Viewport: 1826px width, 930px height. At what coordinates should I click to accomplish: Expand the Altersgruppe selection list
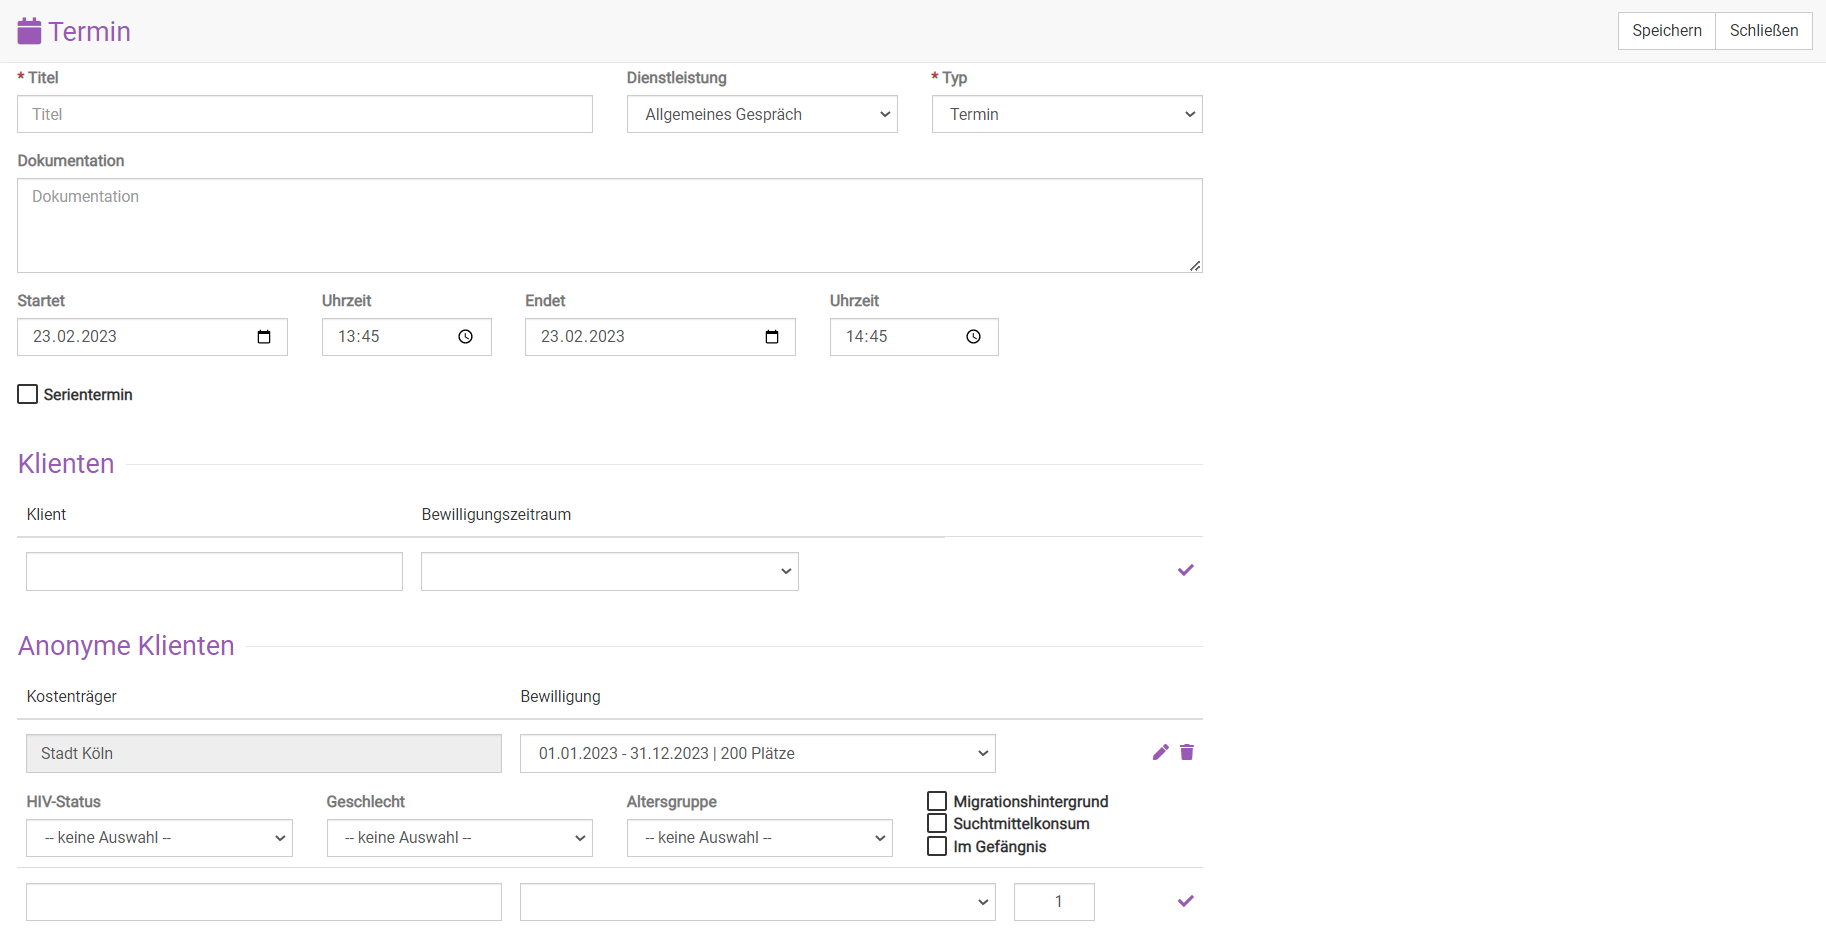click(759, 838)
